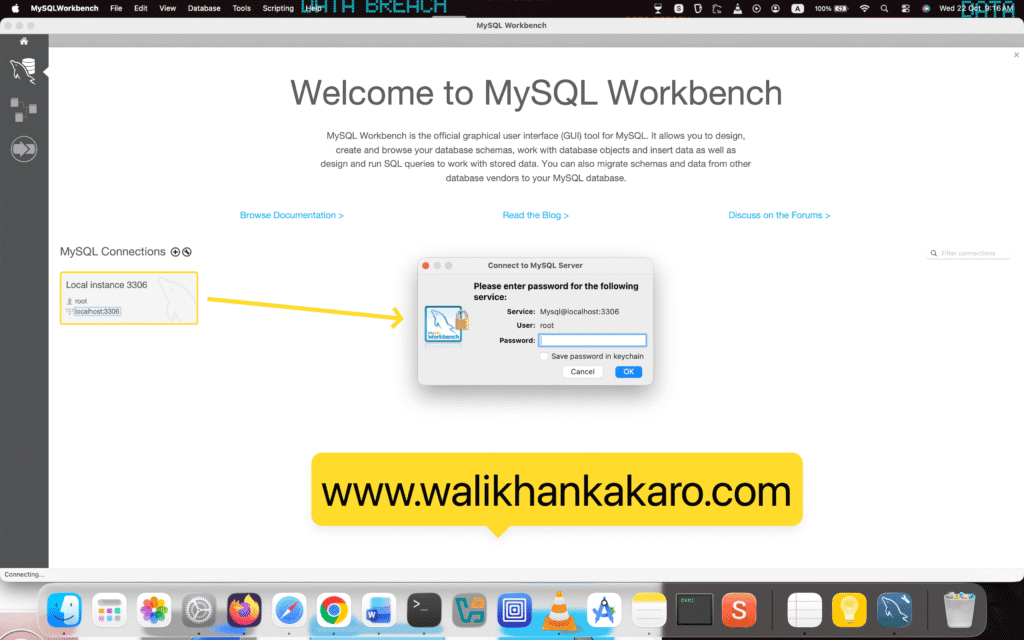Open Spotlight search from the menu bar
Image resolution: width=1024 pixels, height=640 pixels.
[x=884, y=8]
